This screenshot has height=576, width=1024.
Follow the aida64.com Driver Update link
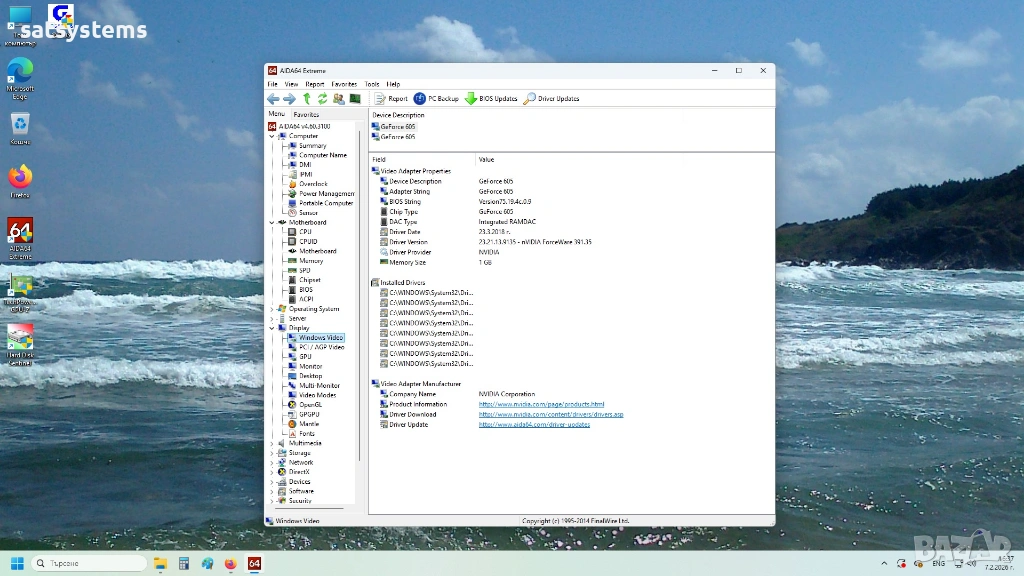coord(534,424)
